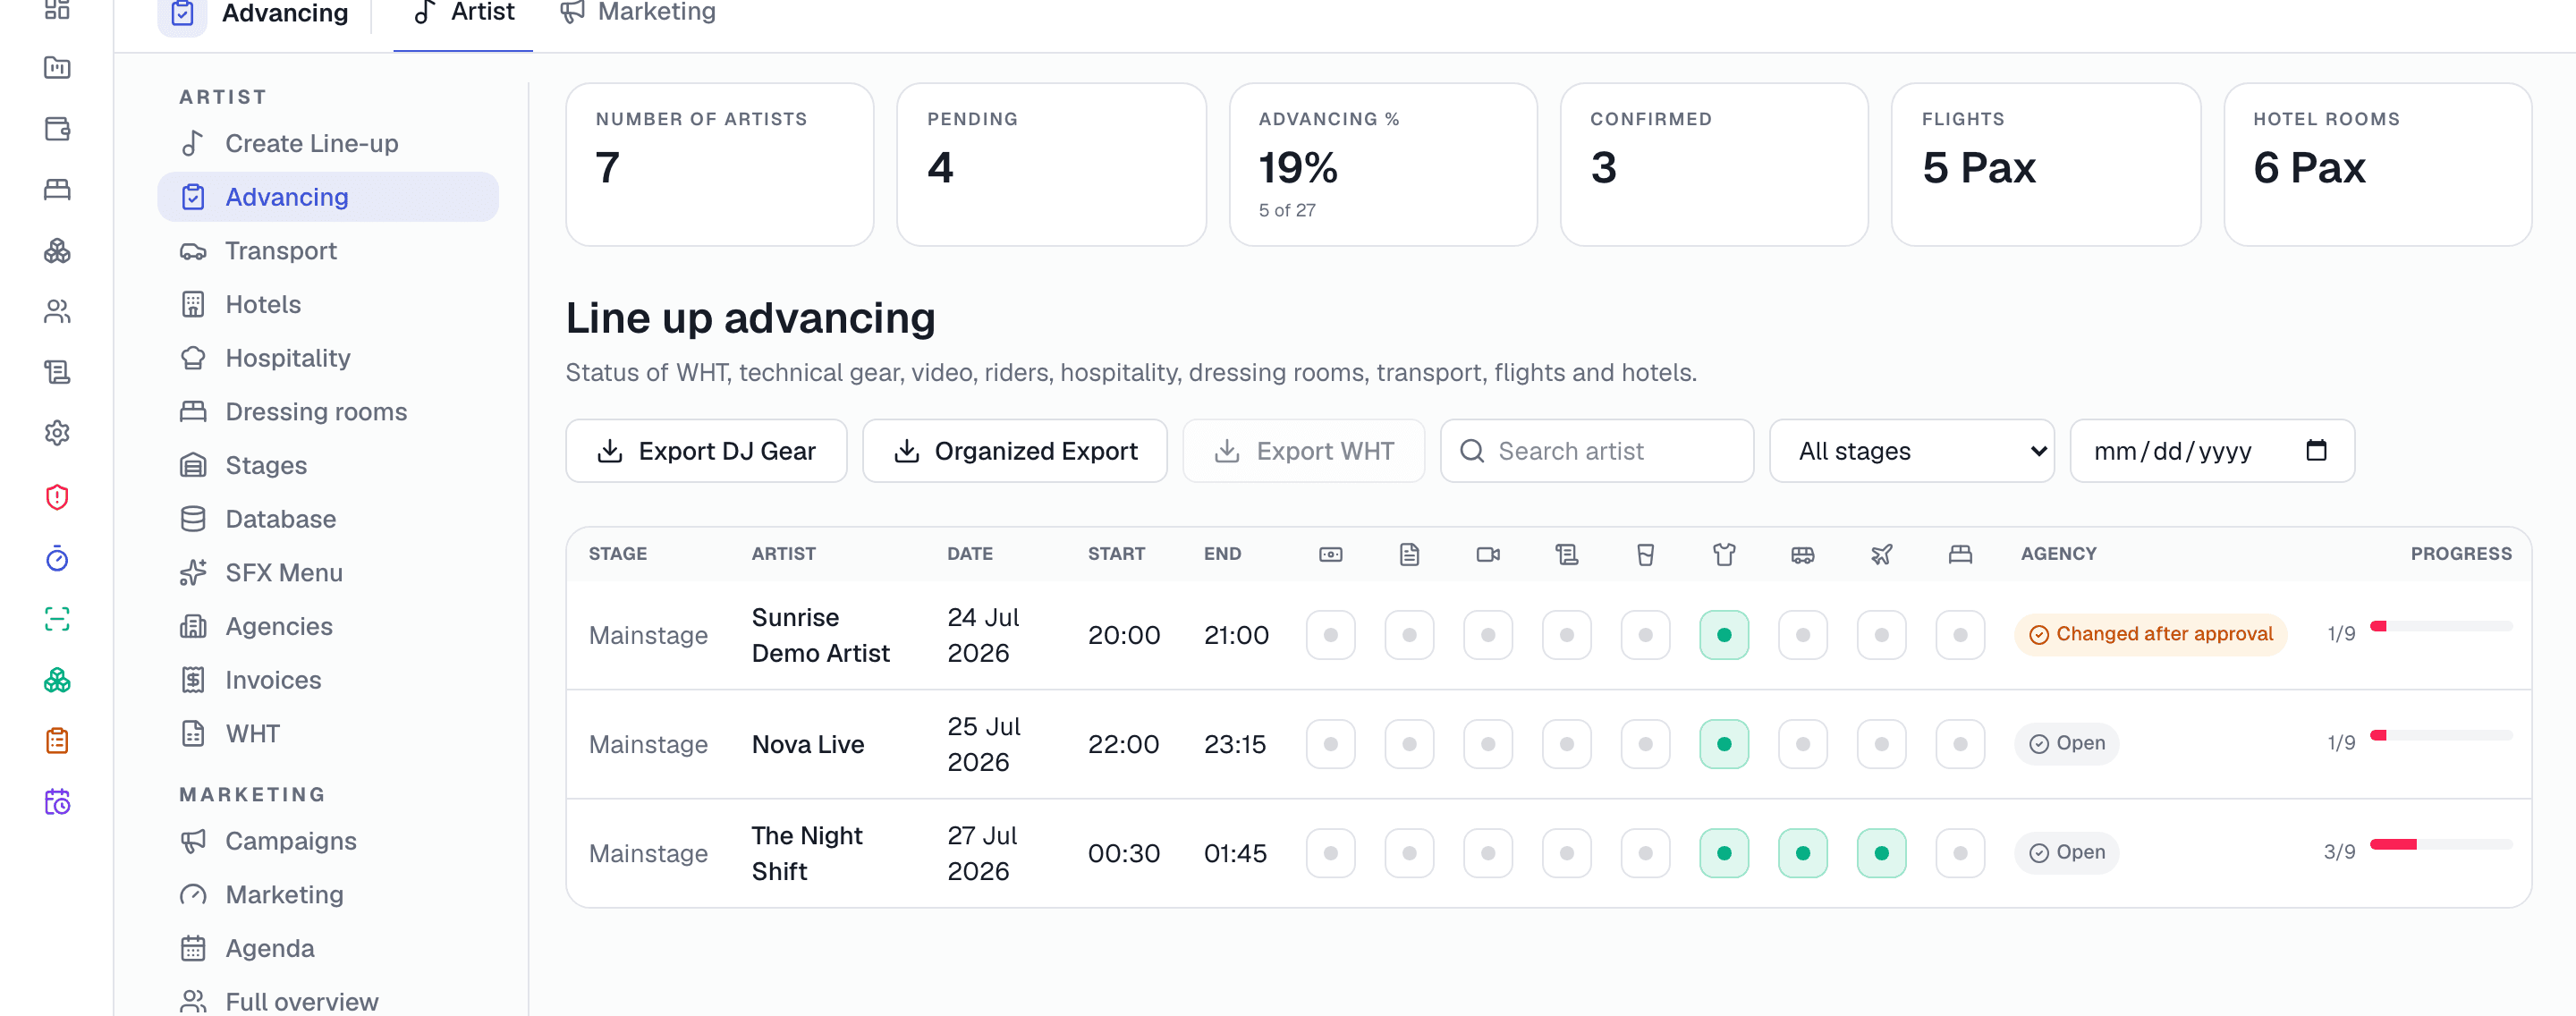Image resolution: width=2576 pixels, height=1016 pixels.
Task: Toggle video status for Nova Live
Action: point(1488,744)
